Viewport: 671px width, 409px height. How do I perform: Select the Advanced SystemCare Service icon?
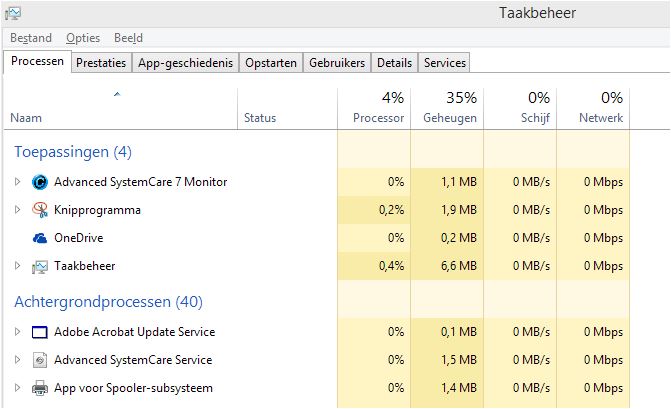click(40, 360)
